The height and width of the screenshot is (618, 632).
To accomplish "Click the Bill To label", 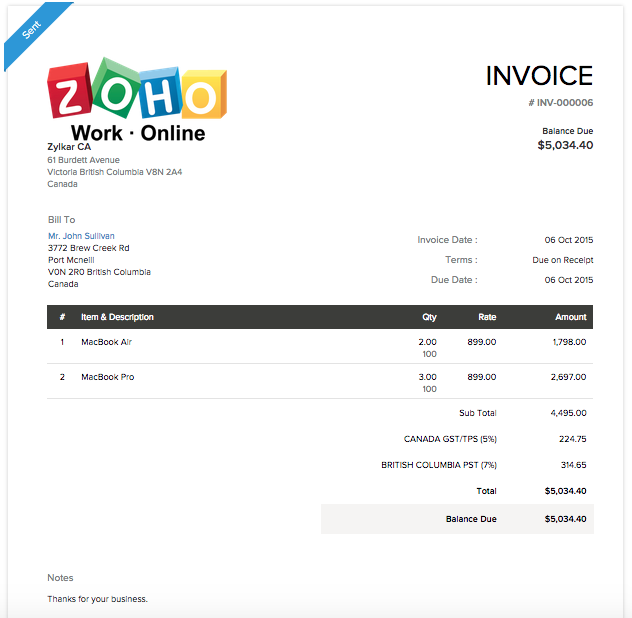I will click(x=61, y=220).
